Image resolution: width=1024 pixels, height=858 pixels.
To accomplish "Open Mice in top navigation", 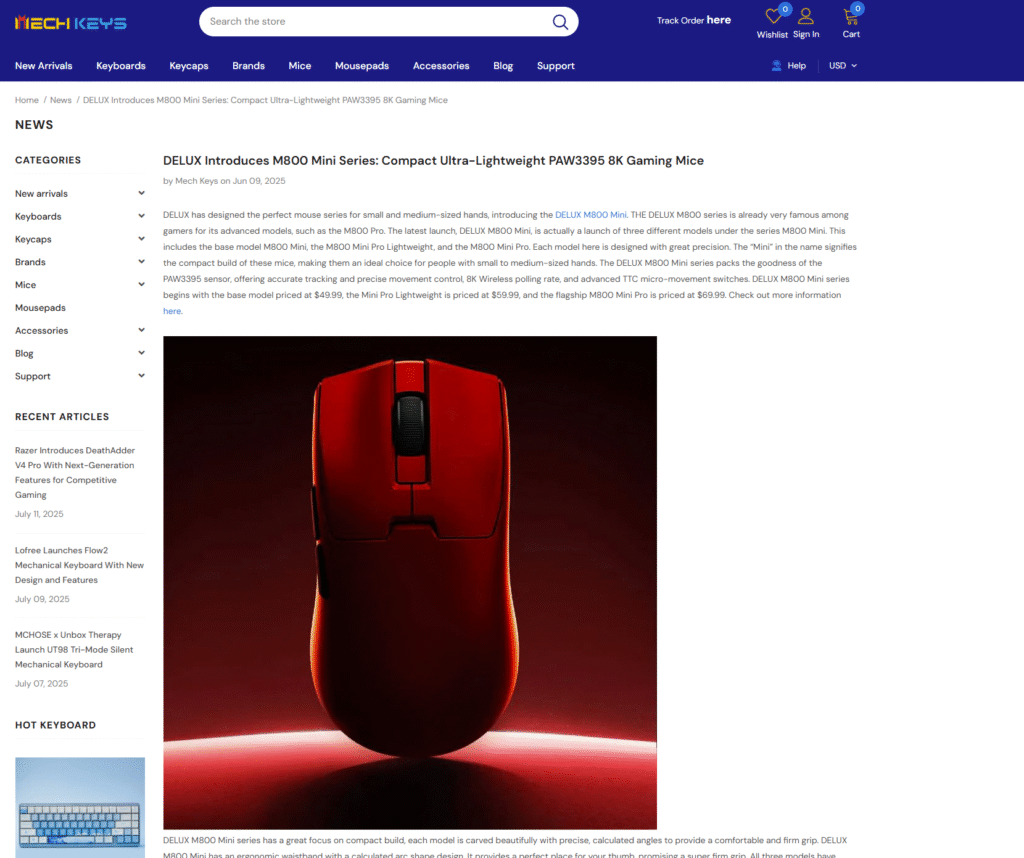I will click(x=300, y=66).
